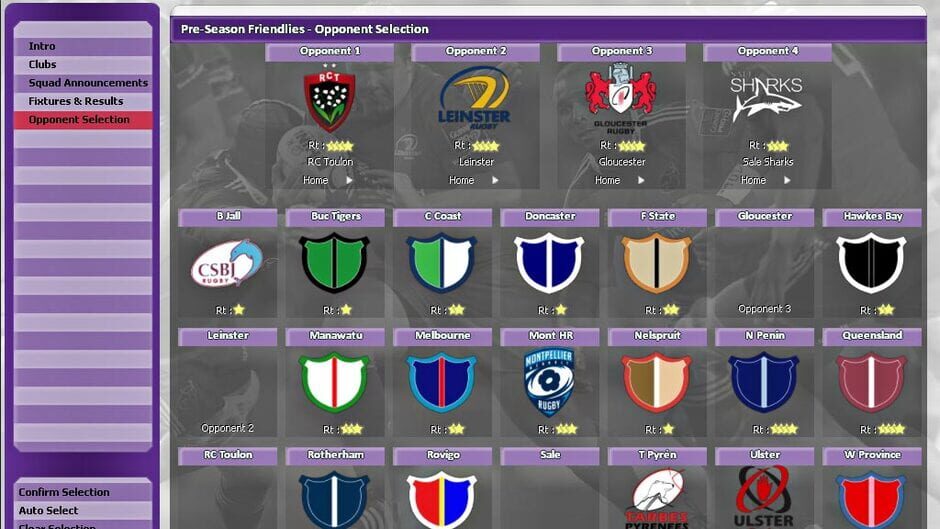Switch venue arrow for Sale Sharks
This screenshot has height=529, width=940.
click(787, 181)
